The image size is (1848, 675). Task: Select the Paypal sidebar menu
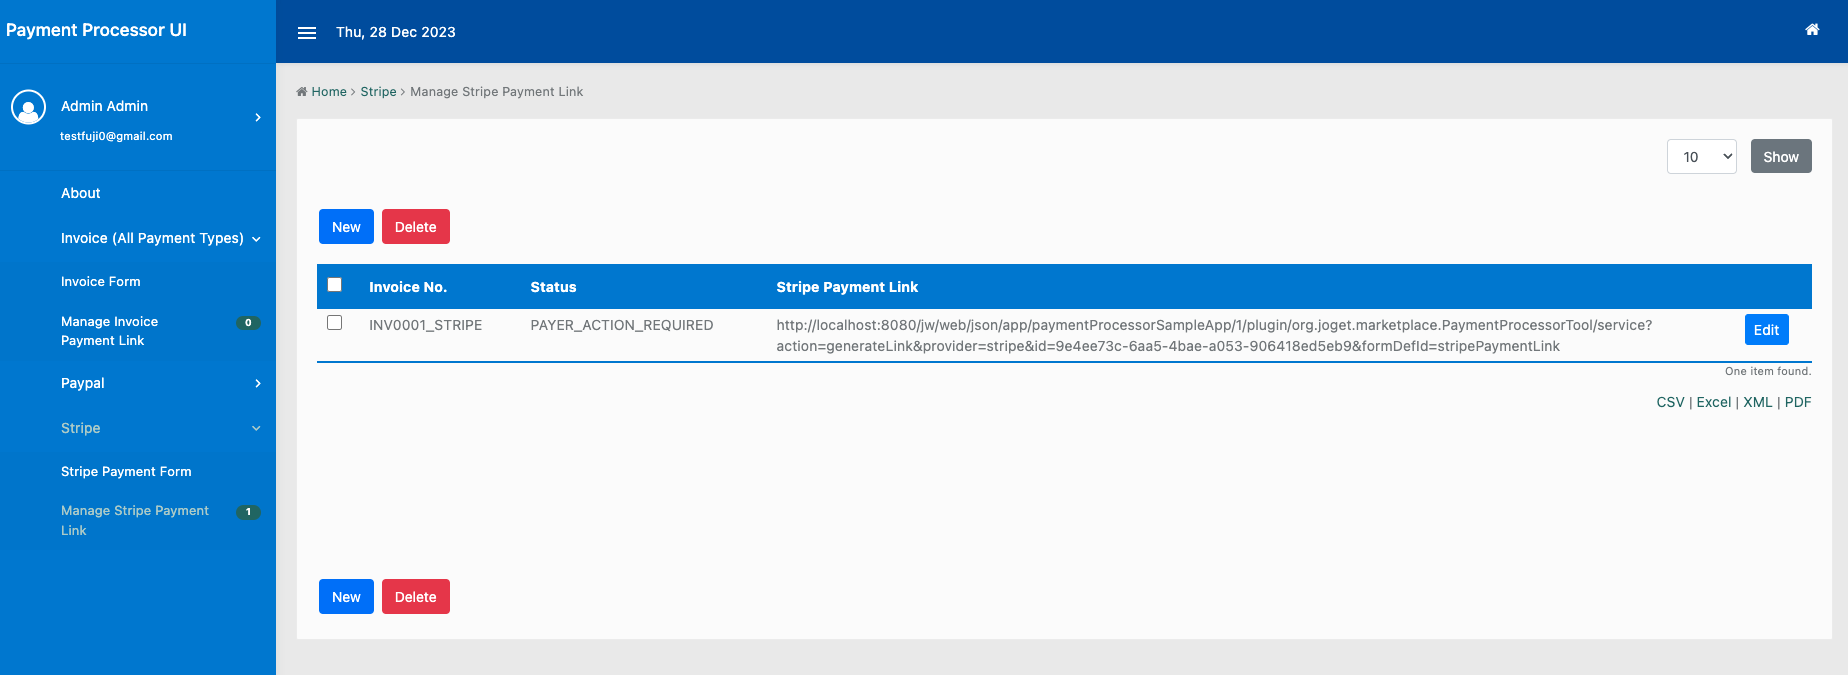click(x=83, y=384)
